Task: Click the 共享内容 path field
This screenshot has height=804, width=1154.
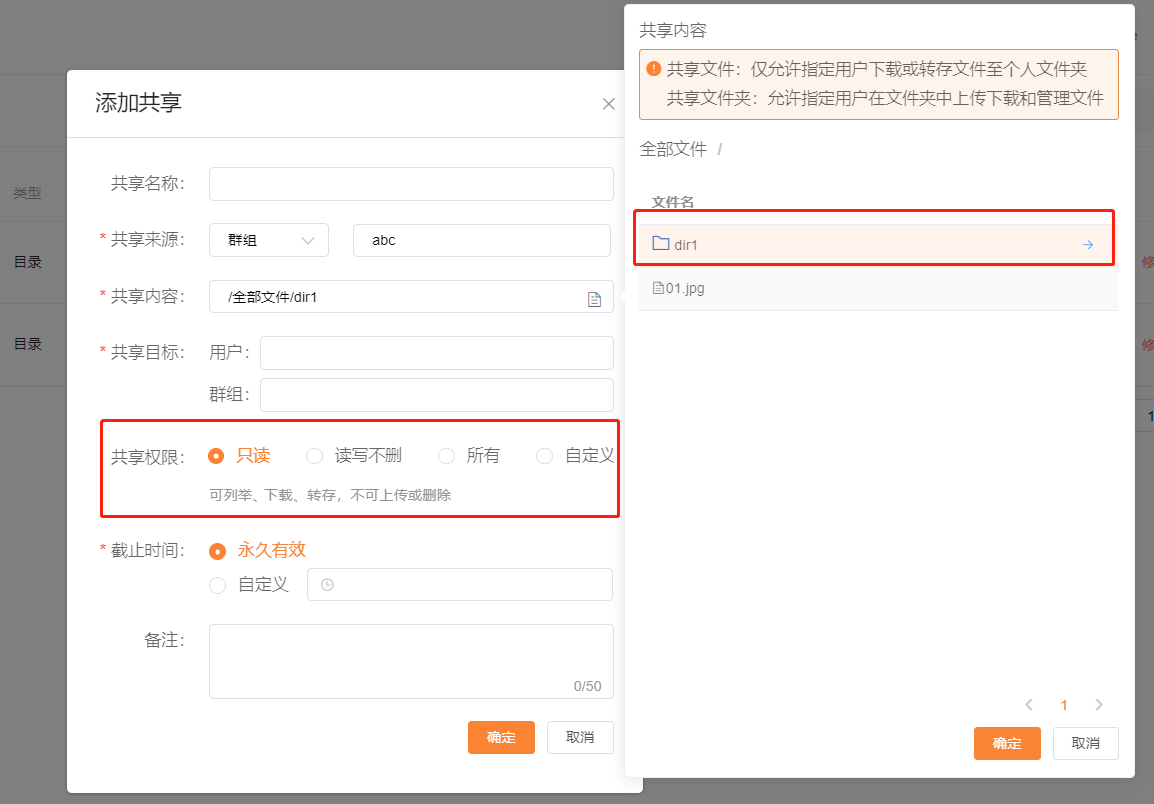Action: pos(411,297)
